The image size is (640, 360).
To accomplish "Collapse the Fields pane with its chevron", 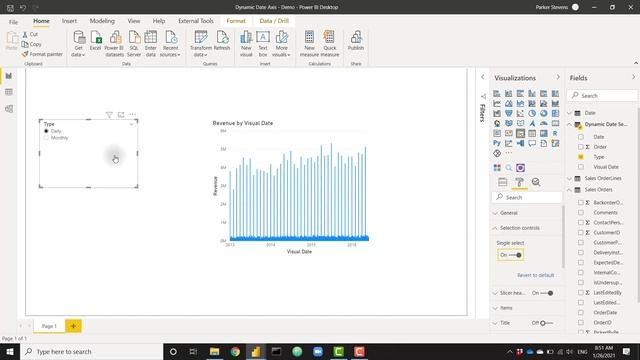I will [x=633, y=77].
